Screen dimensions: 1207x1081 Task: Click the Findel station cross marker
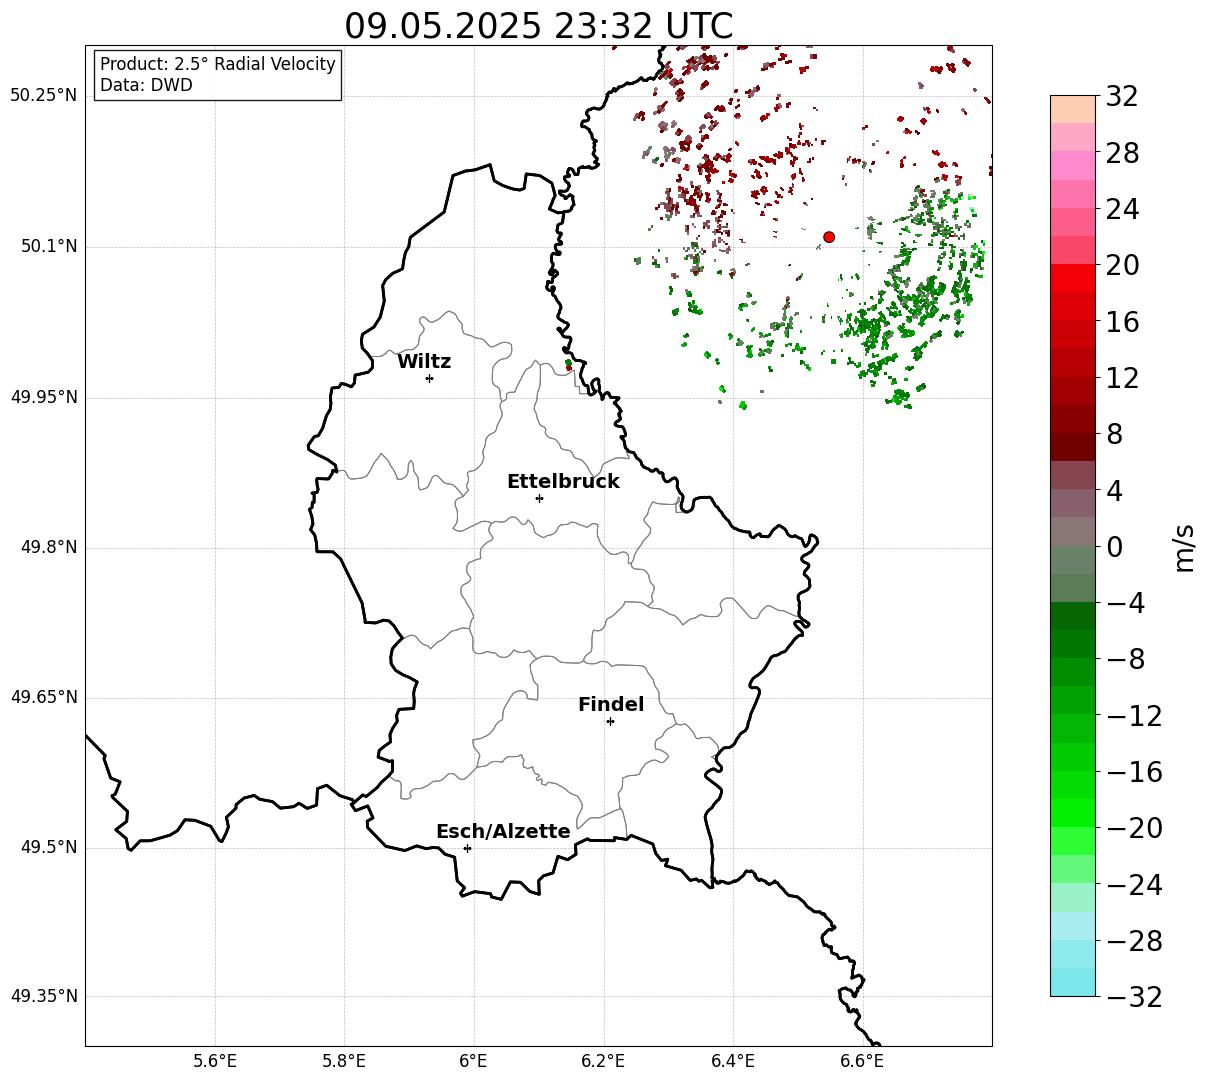610,721
